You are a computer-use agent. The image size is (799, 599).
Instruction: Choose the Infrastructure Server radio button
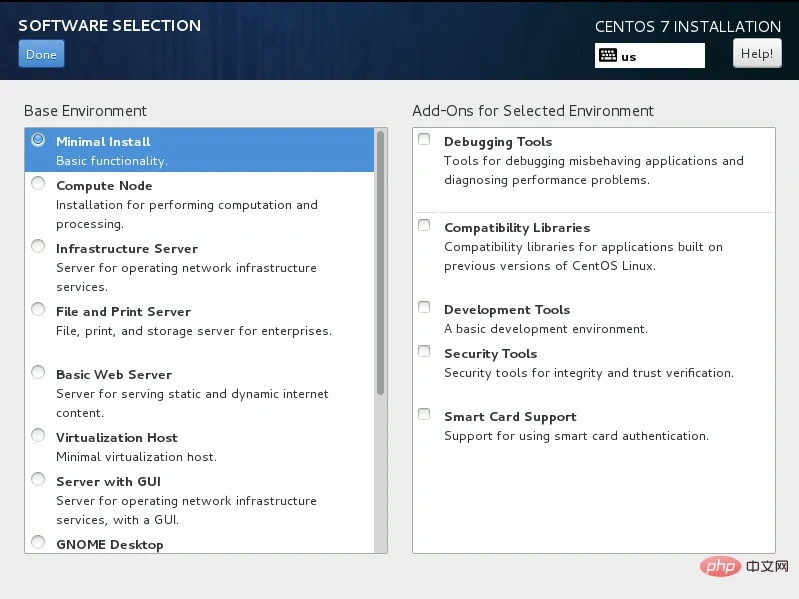tap(38, 247)
